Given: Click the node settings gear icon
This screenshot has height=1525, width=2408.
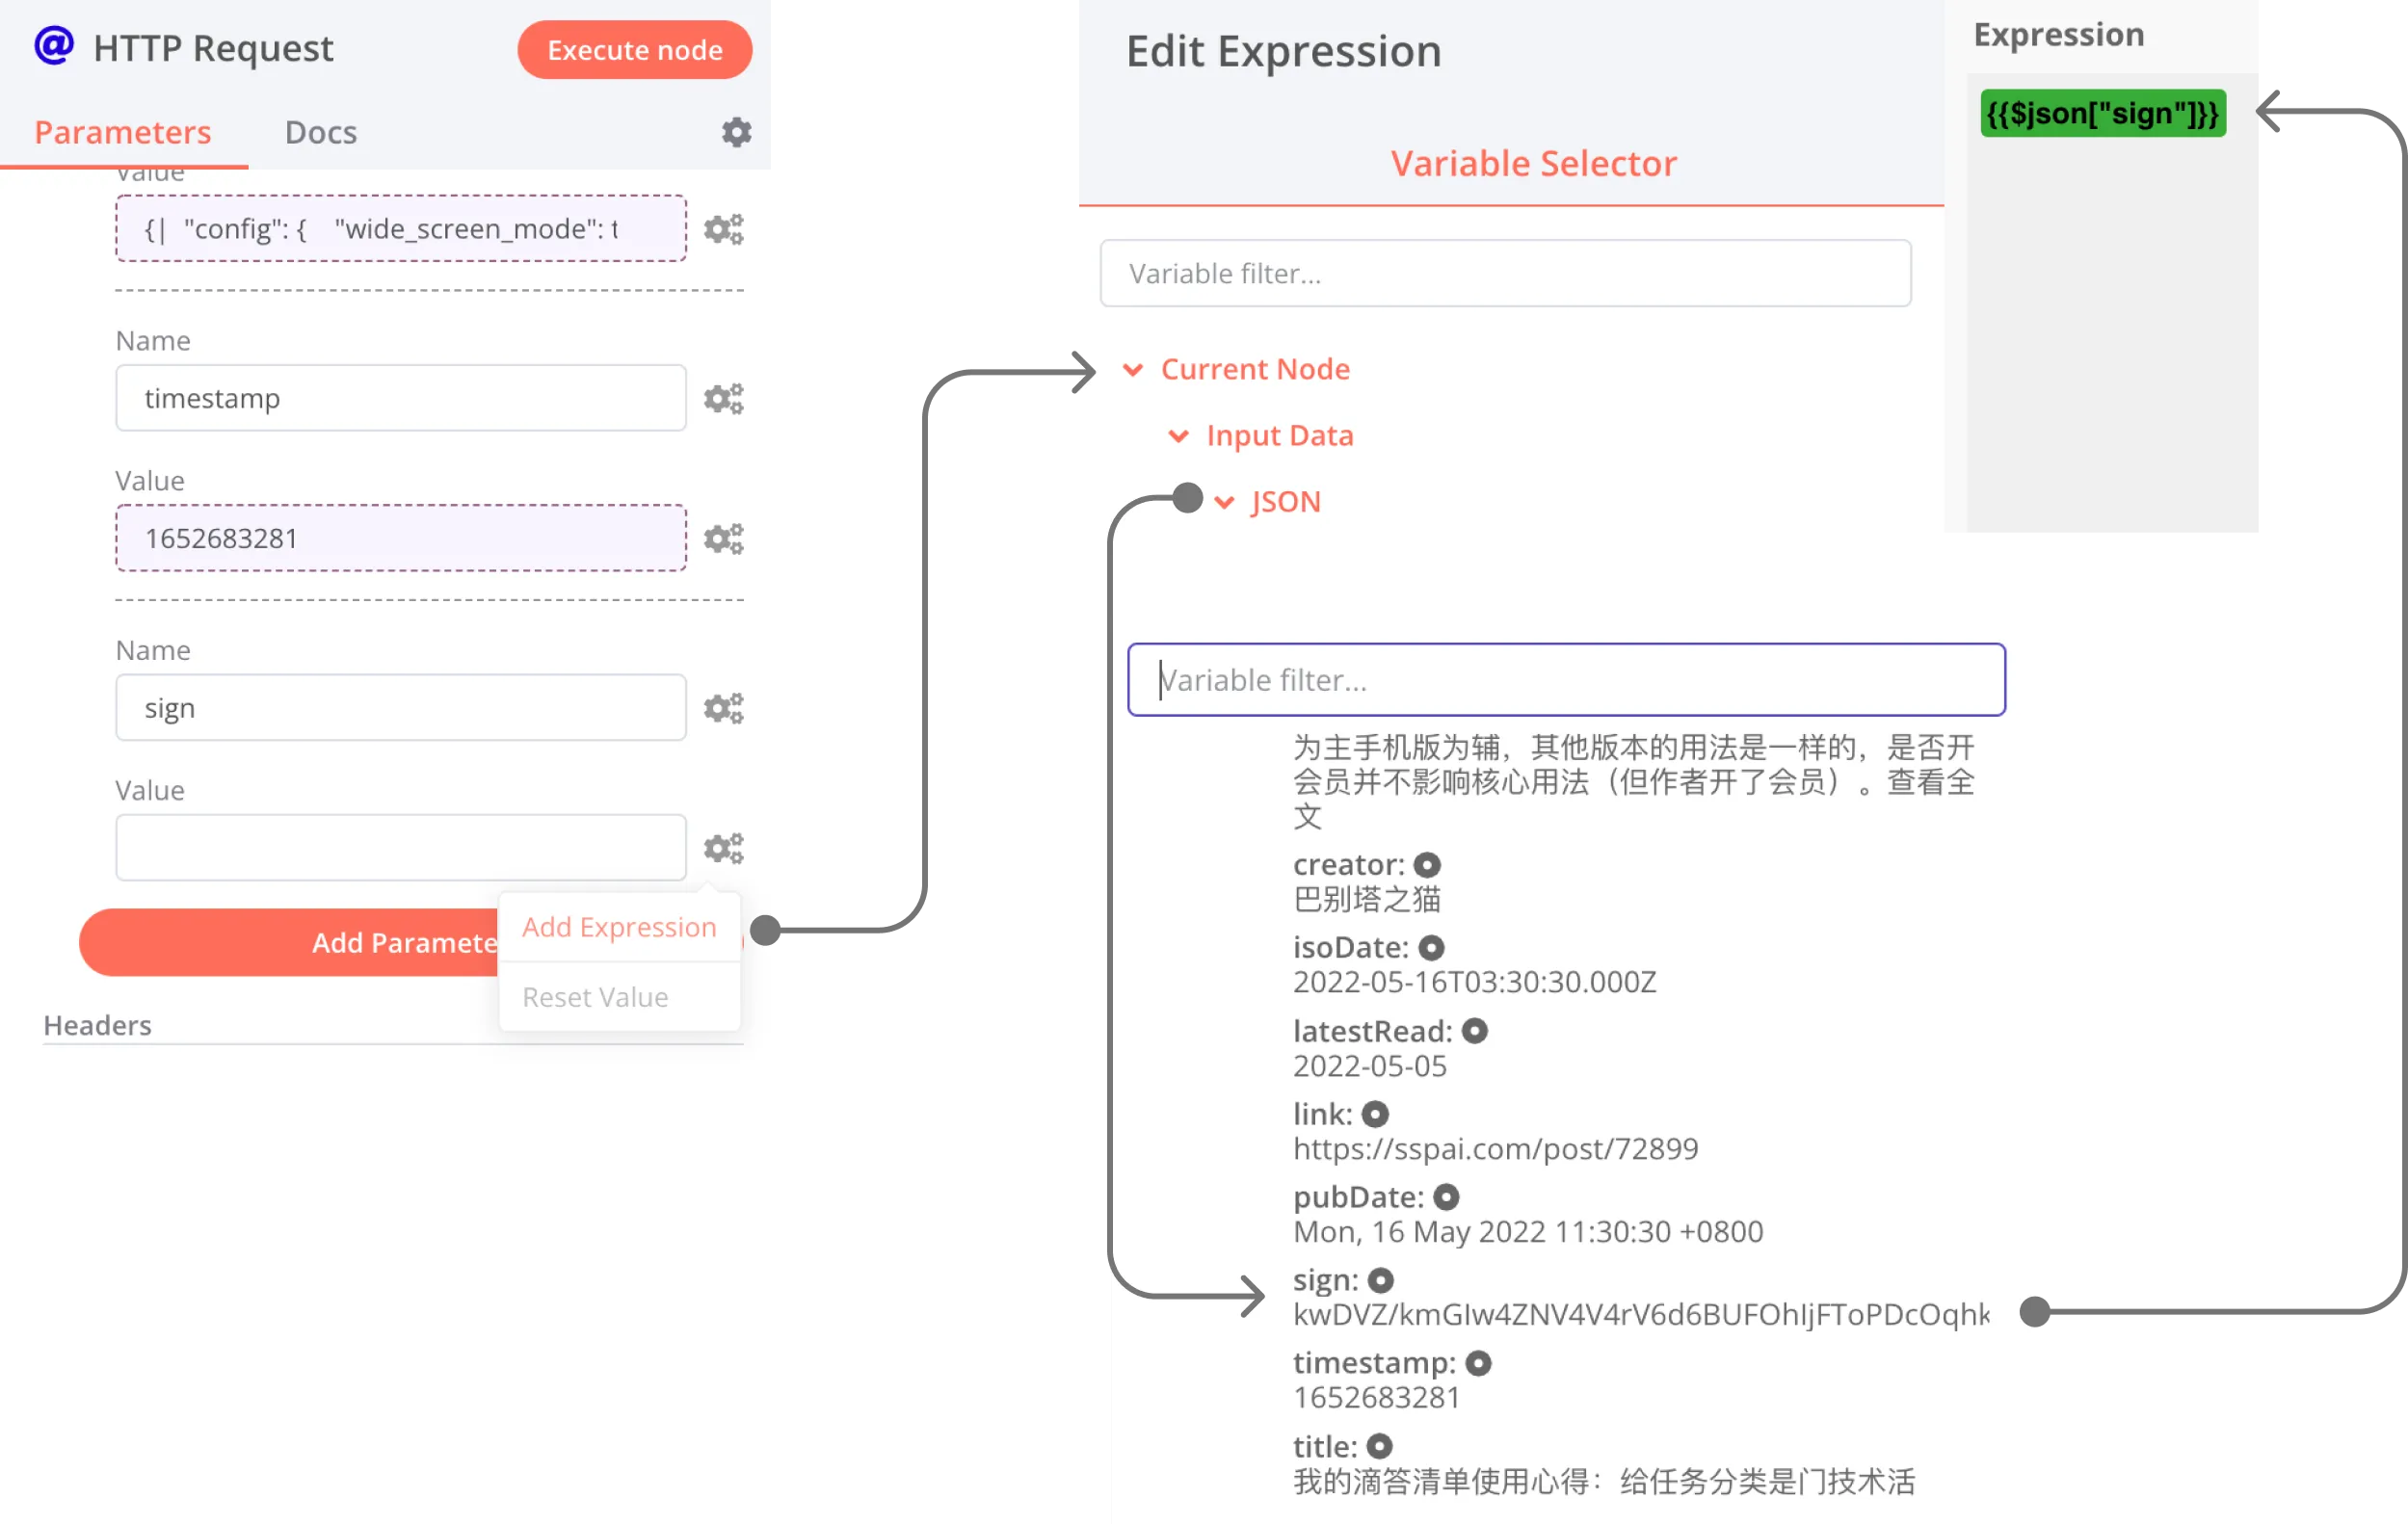Looking at the screenshot, I should (x=736, y=132).
